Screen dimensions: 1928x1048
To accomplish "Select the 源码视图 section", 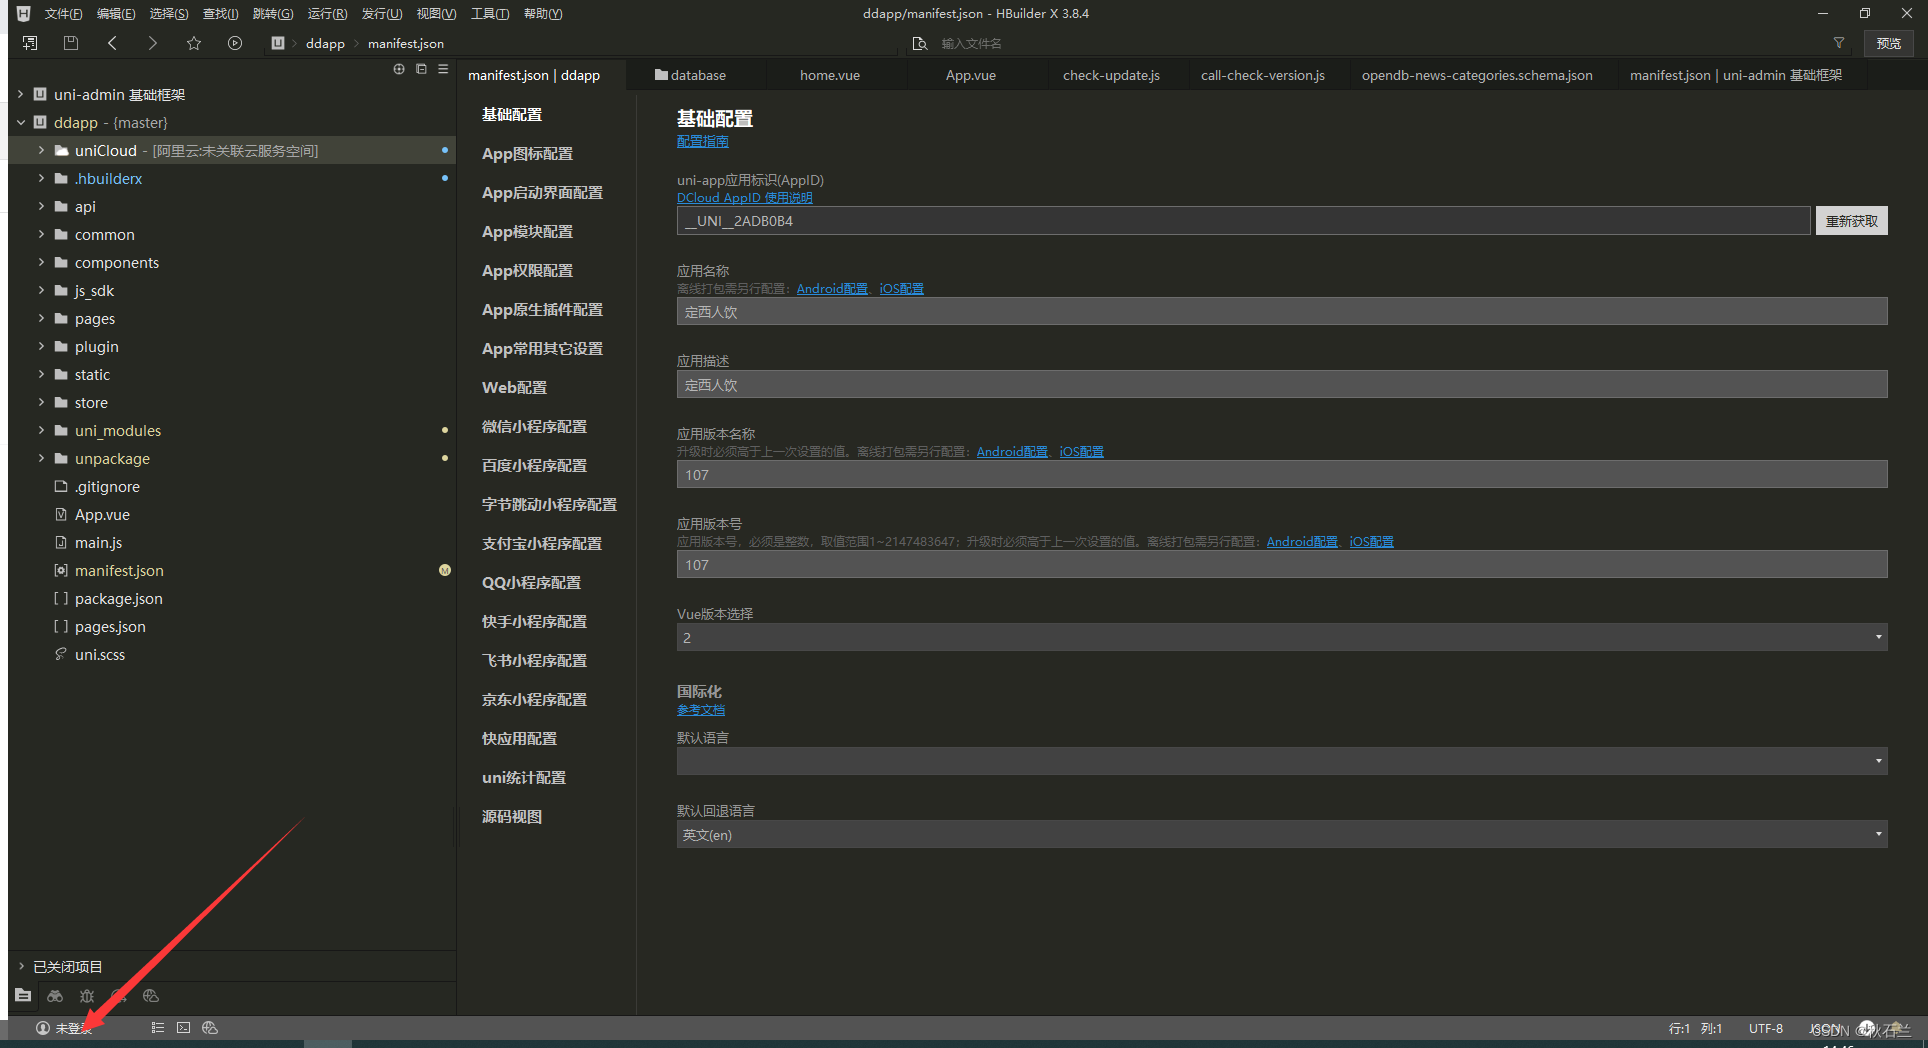I will point(512,817).
